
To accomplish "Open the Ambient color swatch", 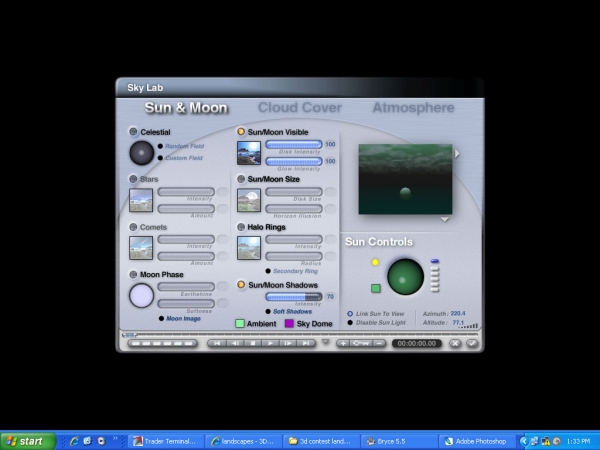I will click(240, 323).
